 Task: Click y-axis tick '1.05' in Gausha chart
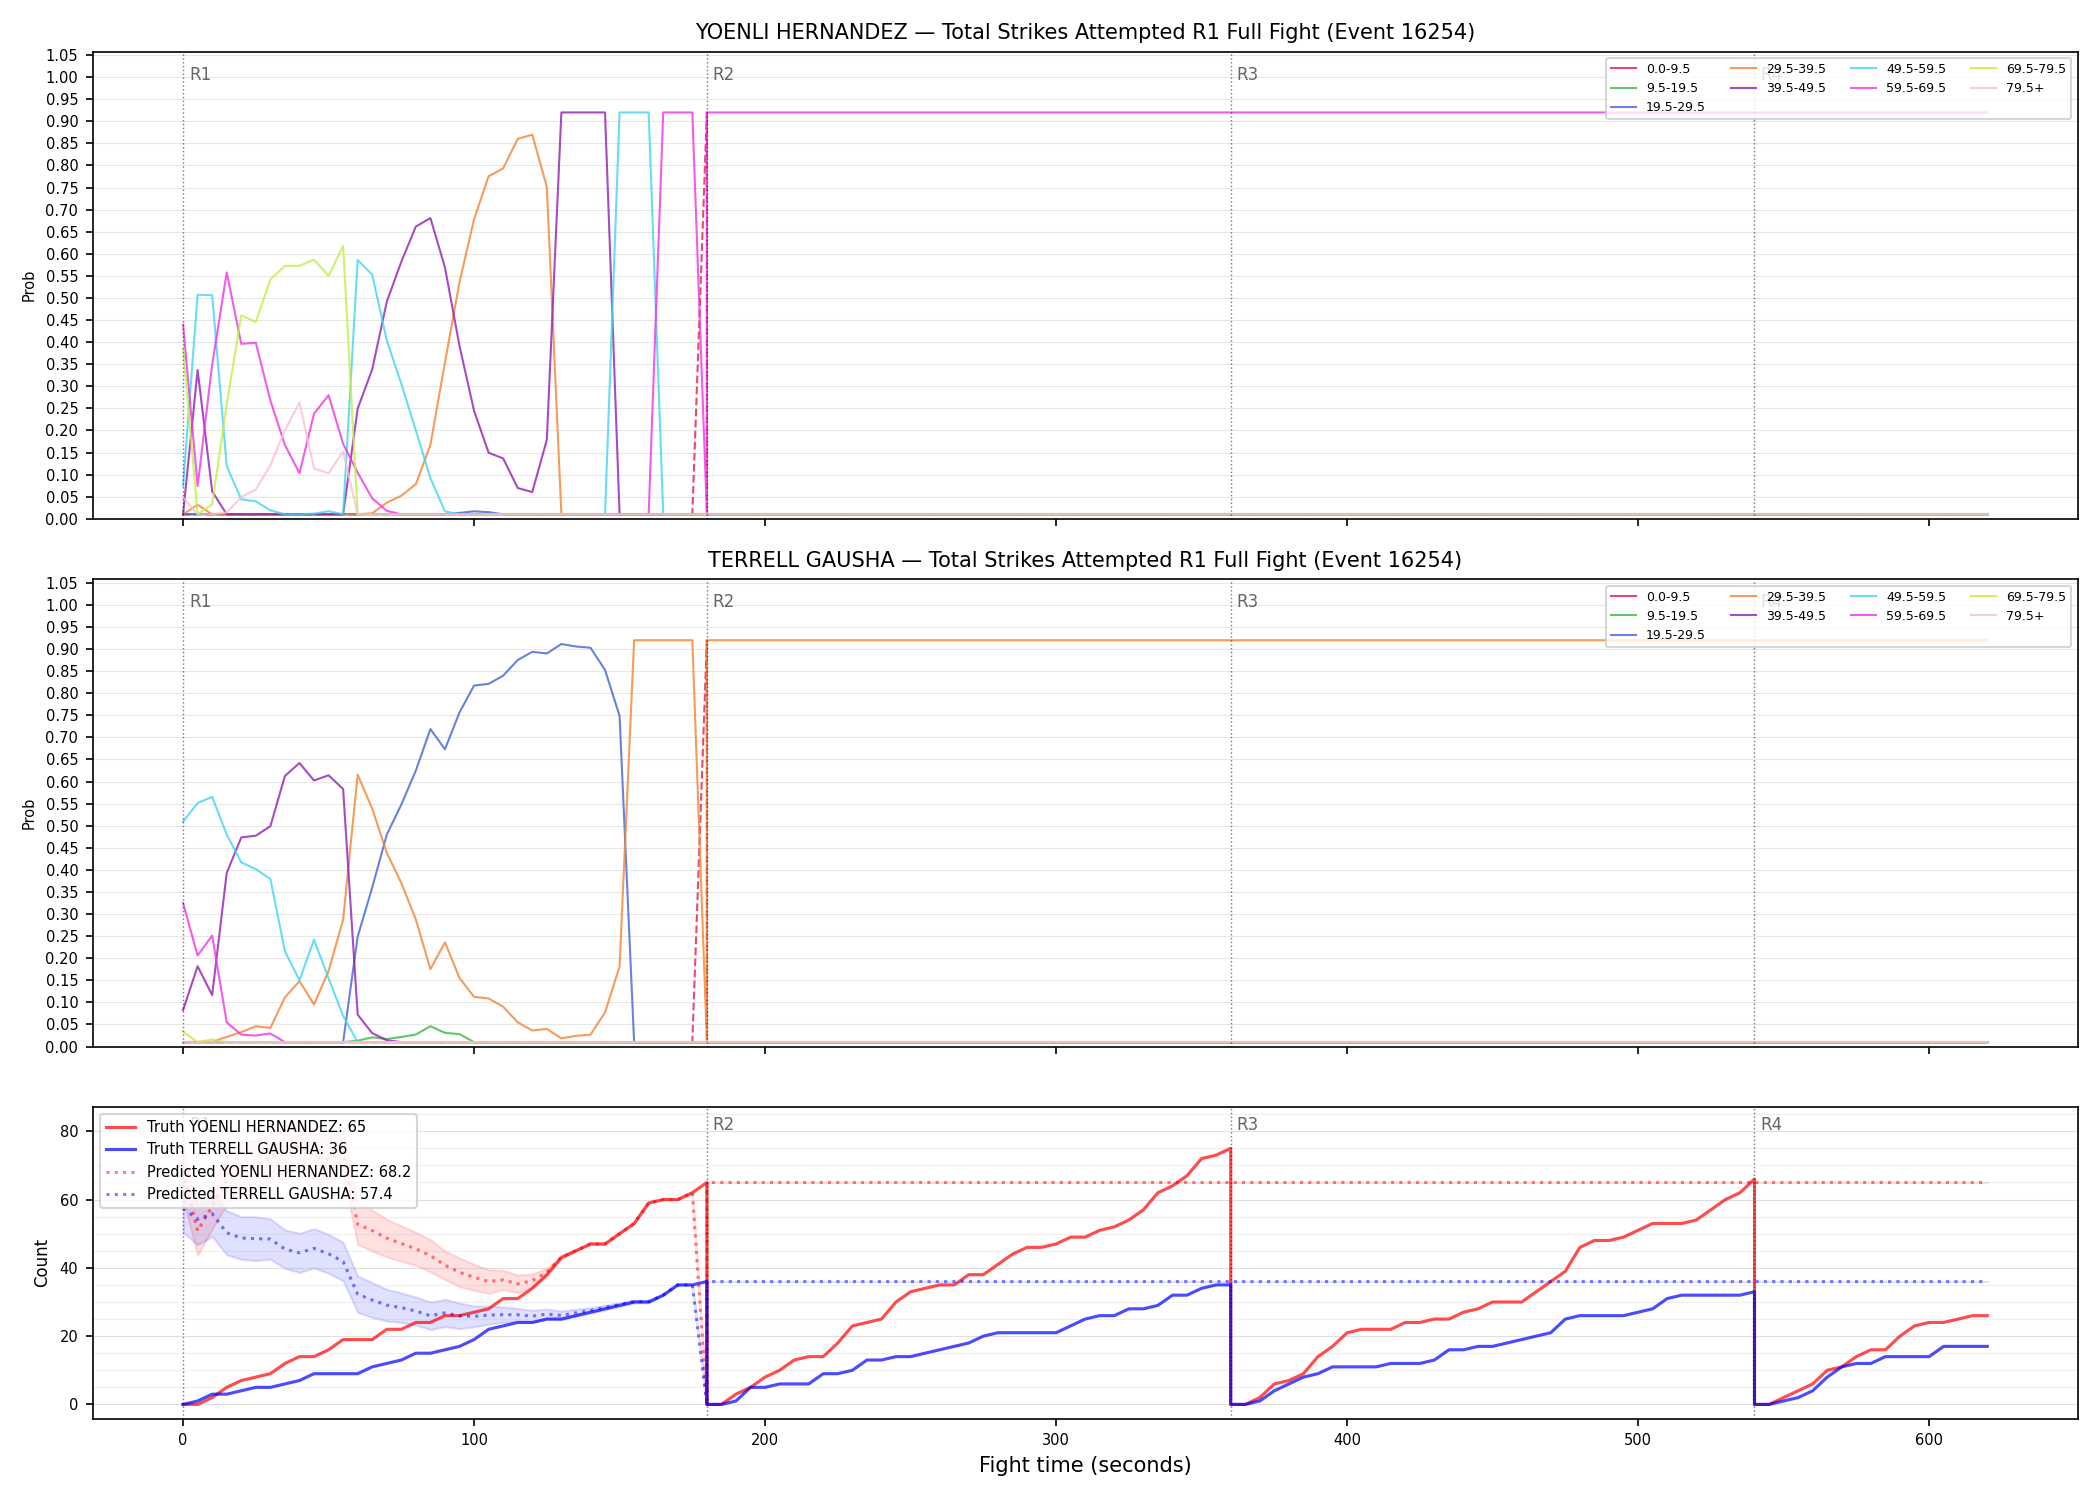click(62, 583)
